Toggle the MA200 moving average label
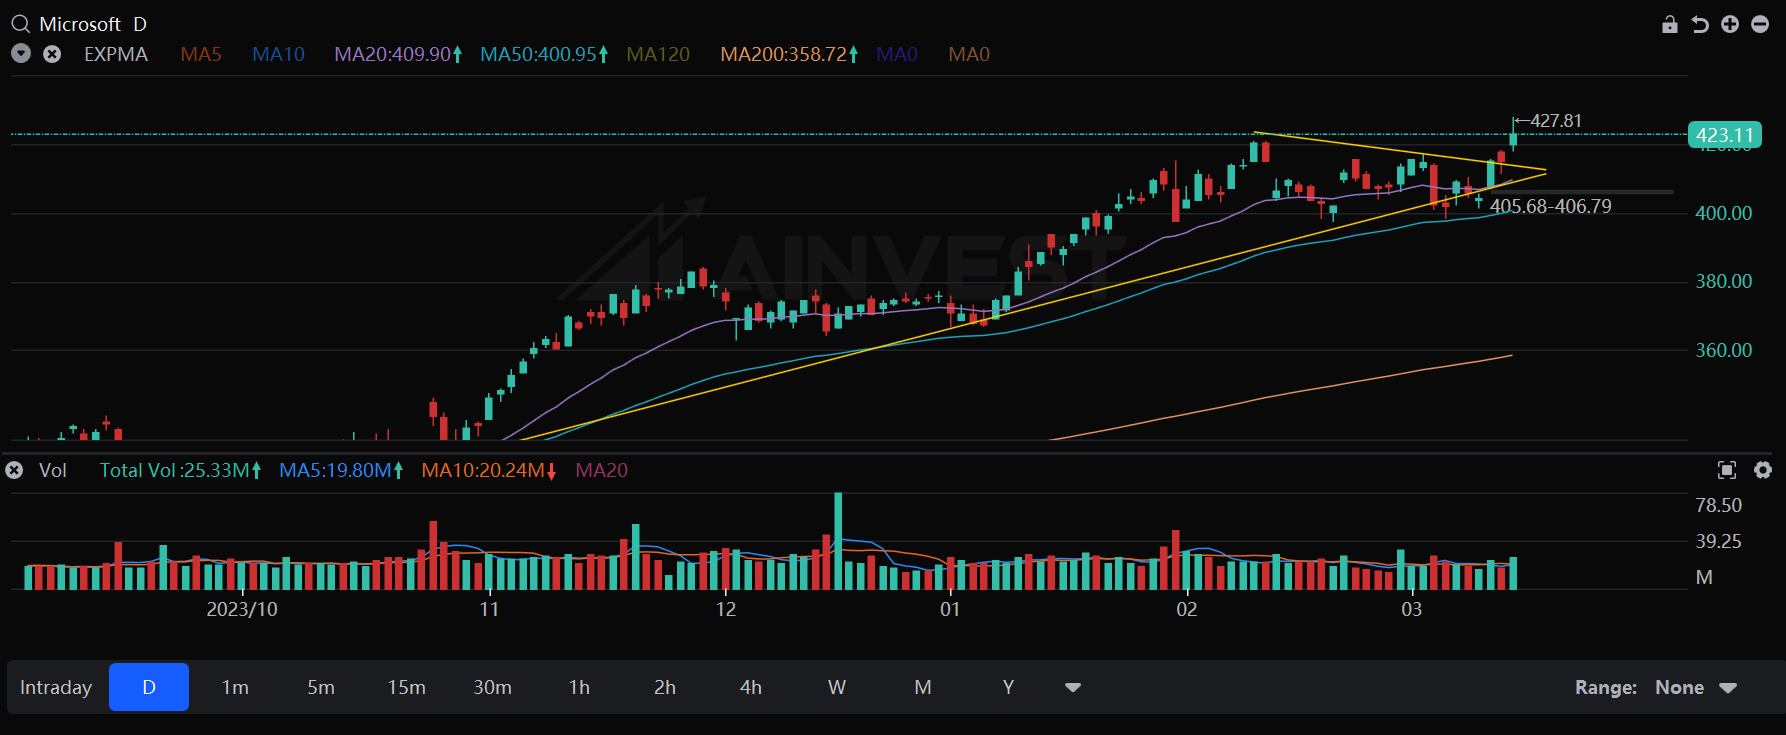Screen dimensions: 1786x735 788,54
